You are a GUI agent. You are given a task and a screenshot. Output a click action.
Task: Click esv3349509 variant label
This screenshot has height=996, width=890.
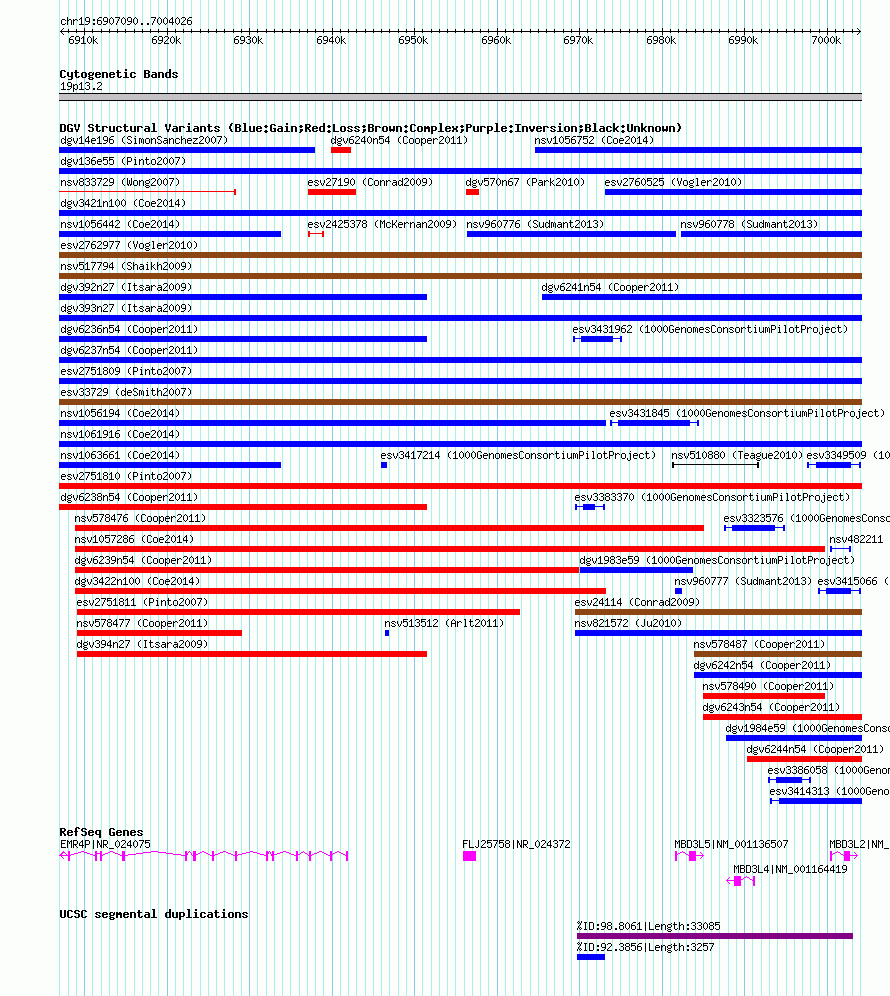(847, 455)
